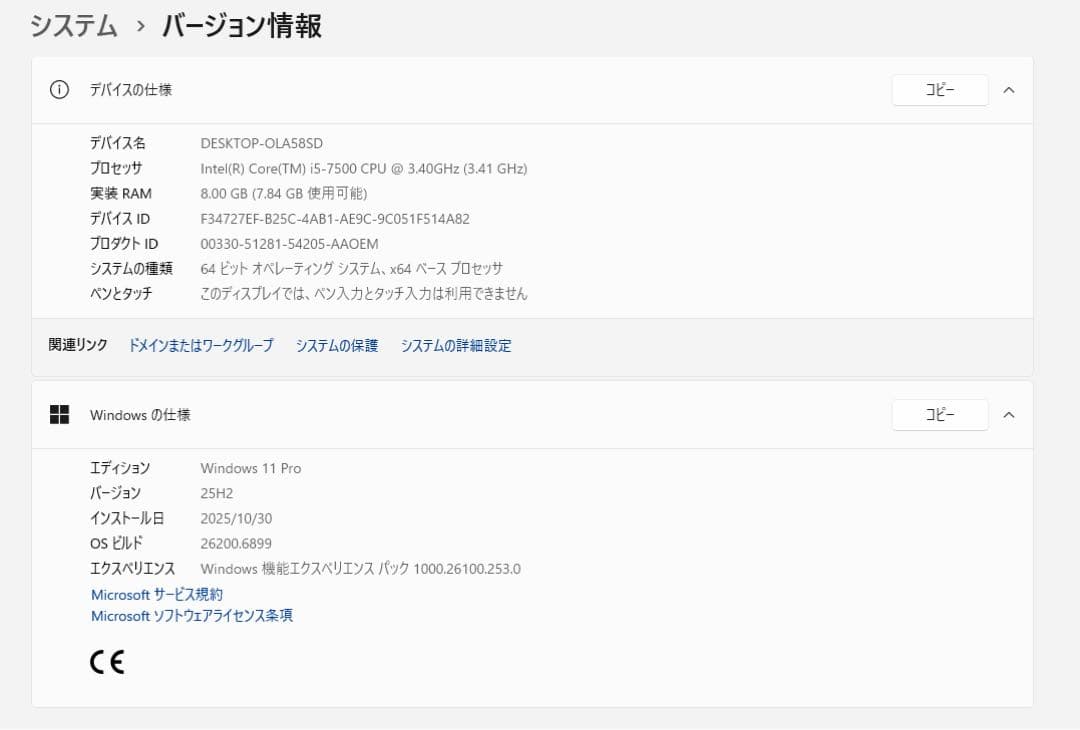
Task: Open ドメインまたはワークグループ settings
Action: pos(201,345)
